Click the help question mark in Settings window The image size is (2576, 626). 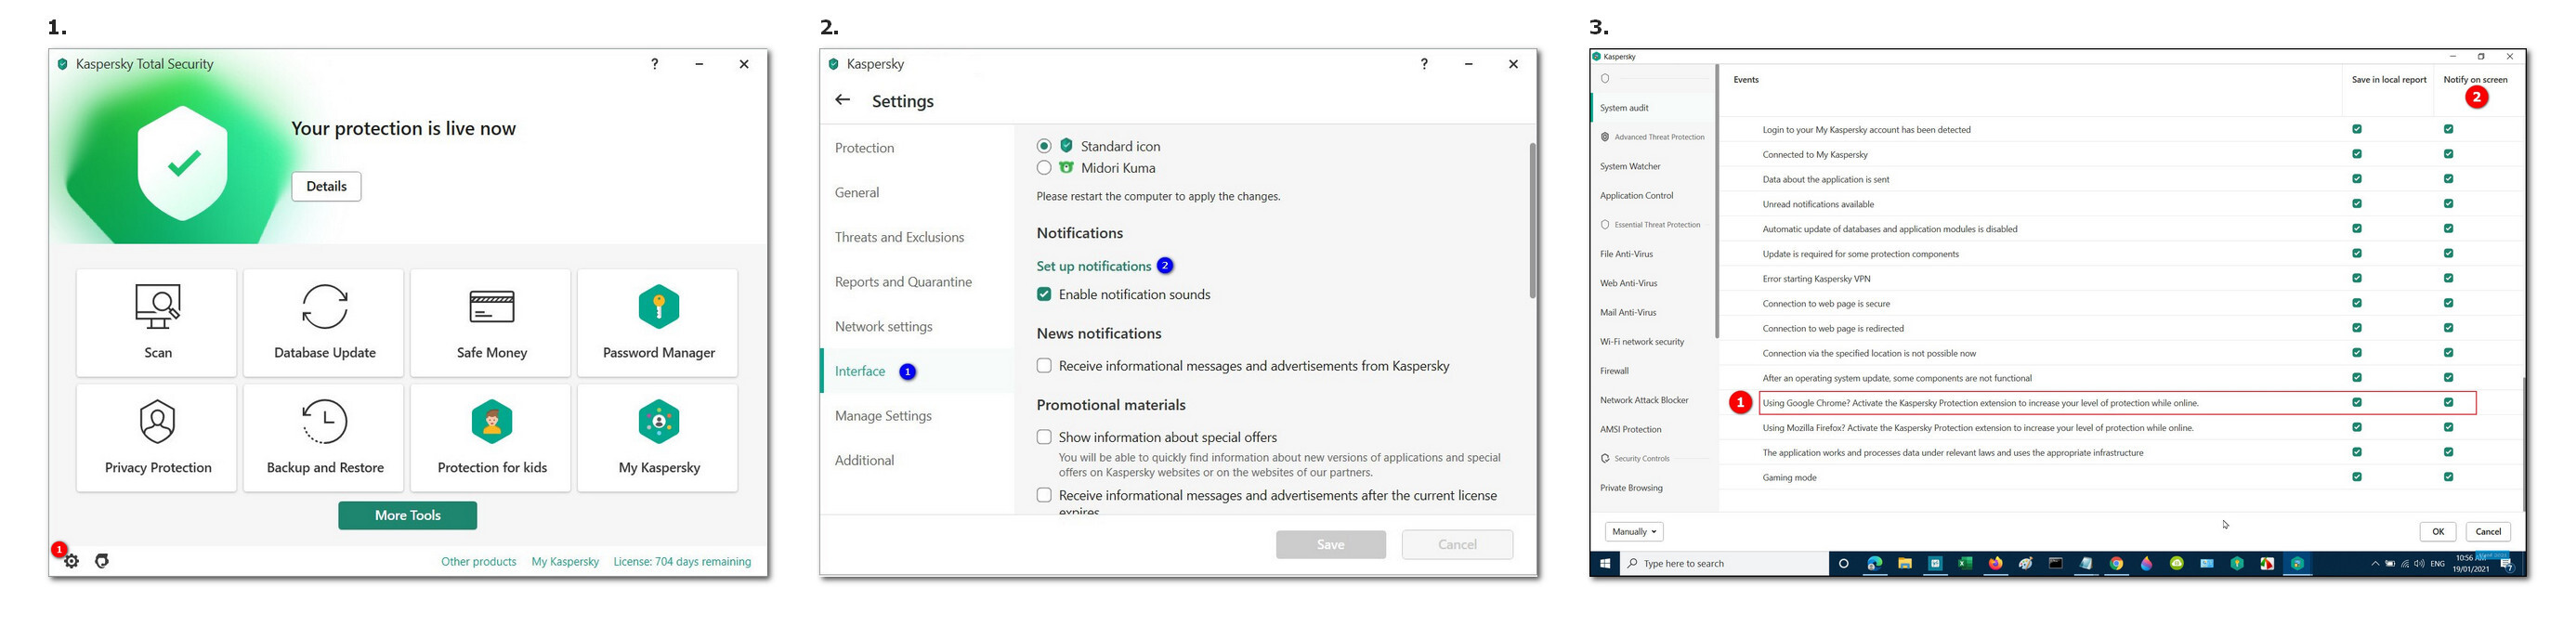(1424, 64)
